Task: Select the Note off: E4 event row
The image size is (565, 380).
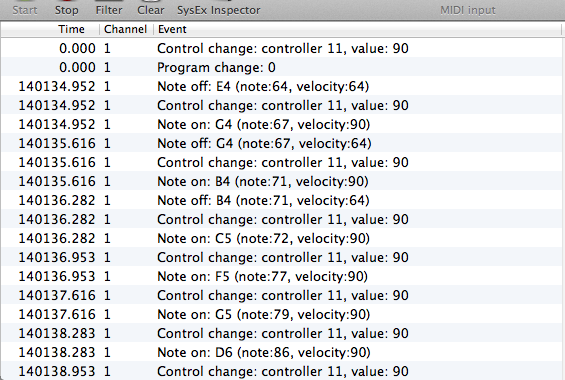Action: tap(282, 86)
